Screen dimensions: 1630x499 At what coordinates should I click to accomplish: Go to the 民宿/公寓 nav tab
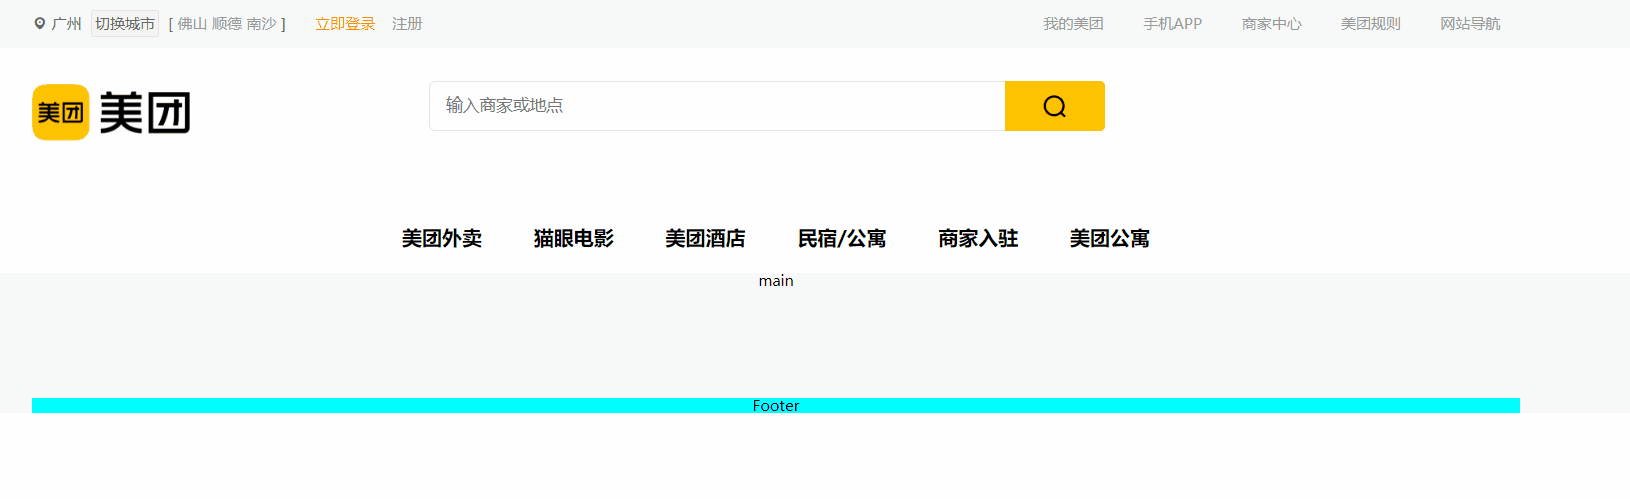click(x=842, y=238)
